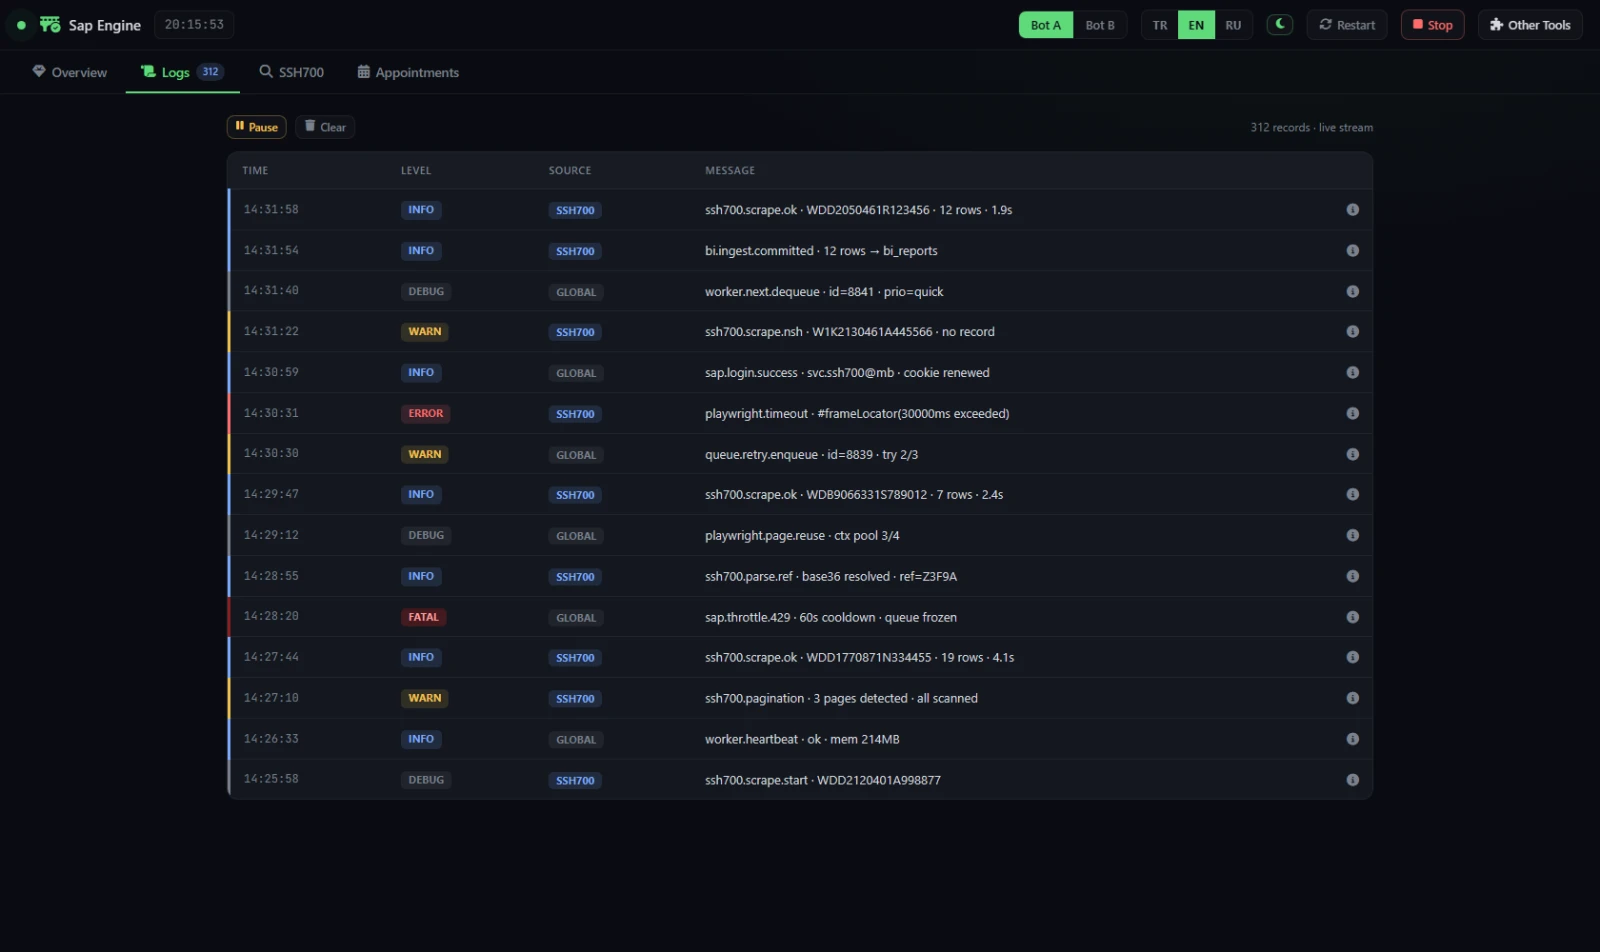Image resolution: width=1600 pixels, height=952 pixels.
Task: Click GLOBAL source badge at 14:26:33
Action: pos(576,740)
